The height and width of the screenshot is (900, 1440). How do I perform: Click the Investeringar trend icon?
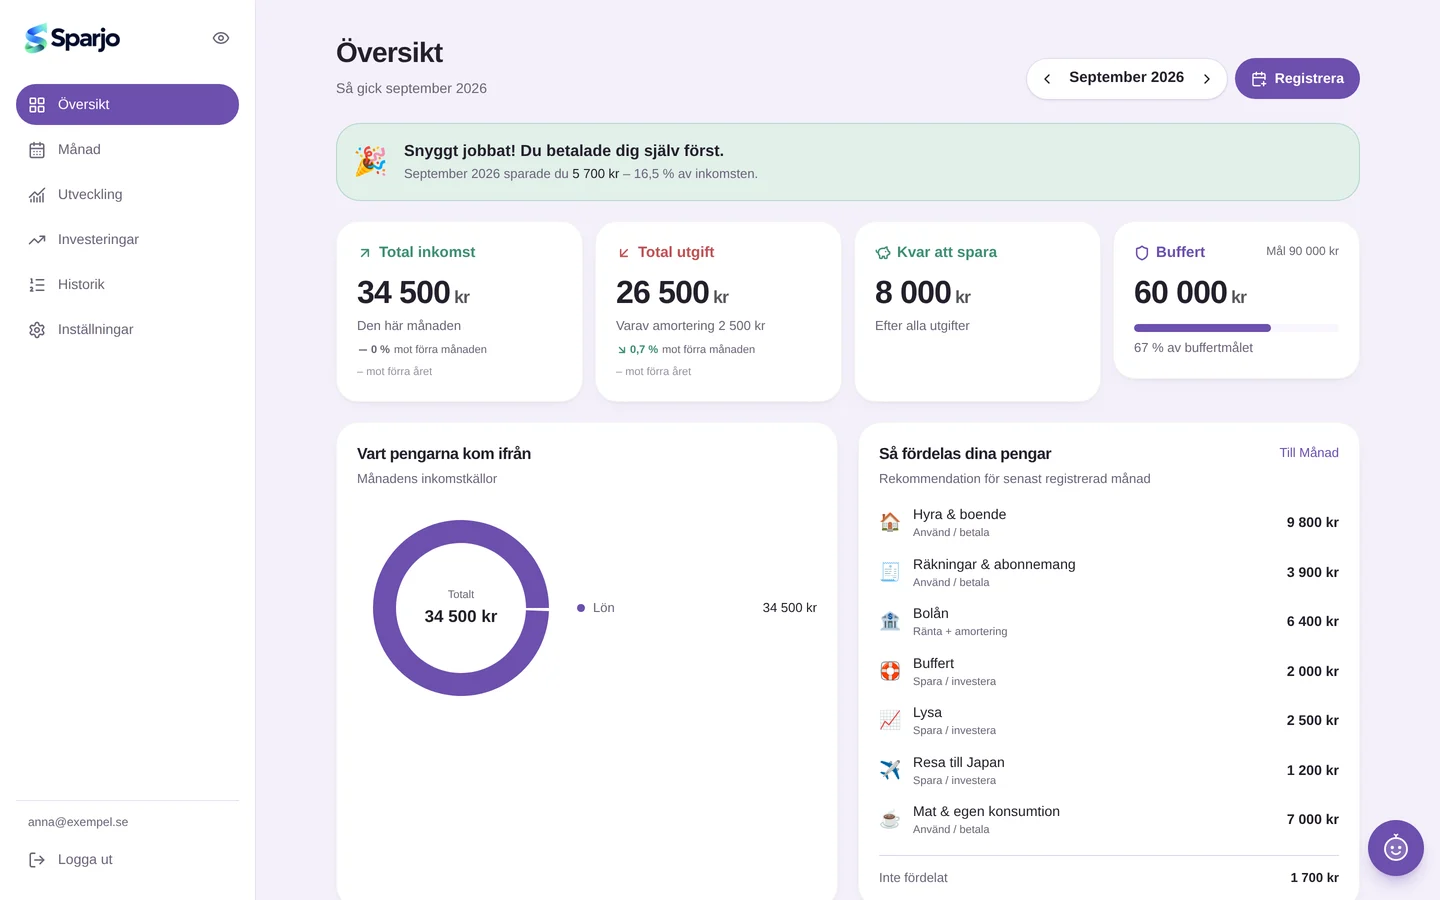[x=37, y=240]
